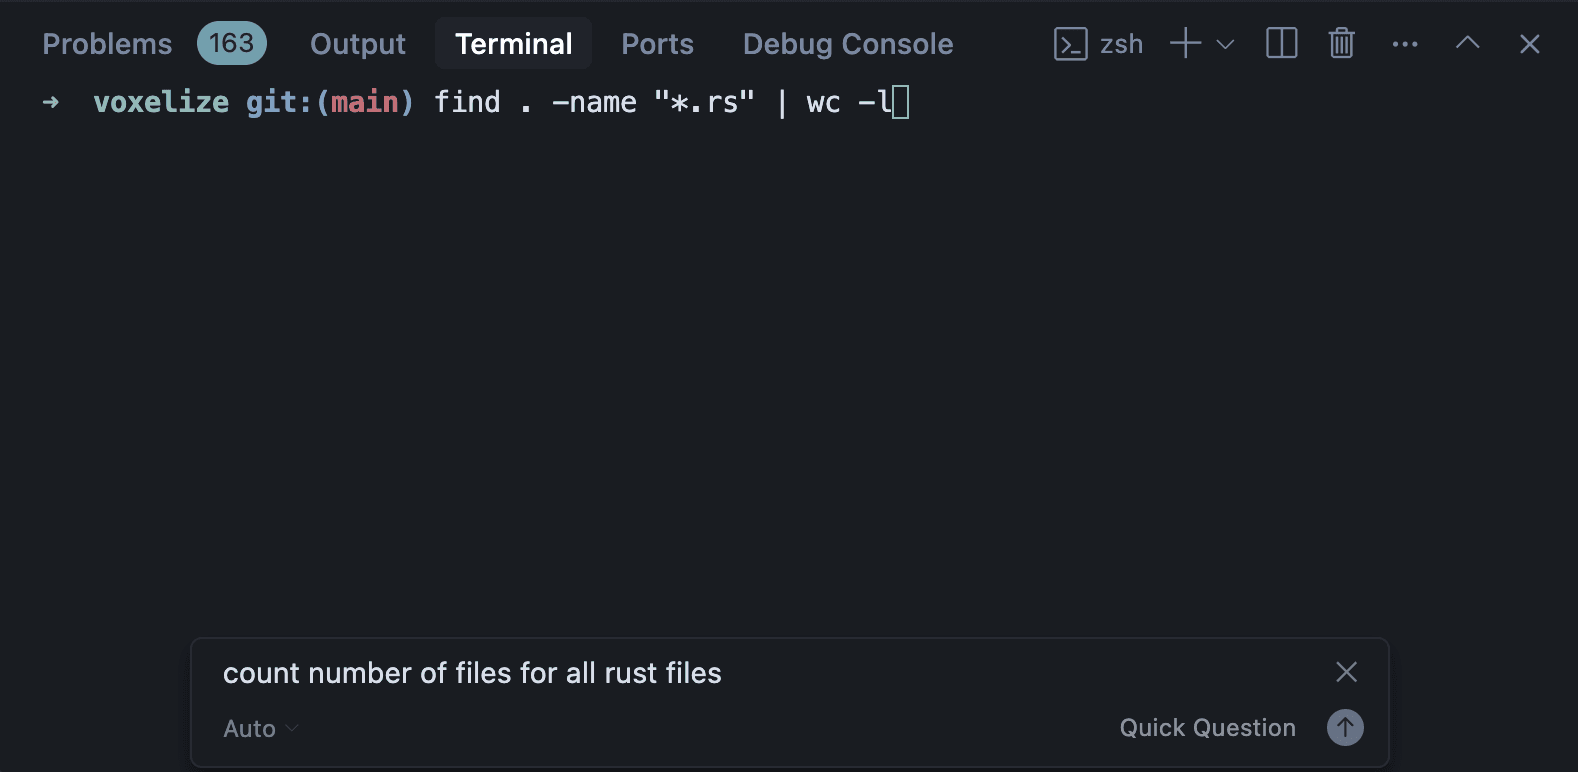Click the 163 problems count badge
The height and width of the screenshot is (772, 1578).
(231, 43)
